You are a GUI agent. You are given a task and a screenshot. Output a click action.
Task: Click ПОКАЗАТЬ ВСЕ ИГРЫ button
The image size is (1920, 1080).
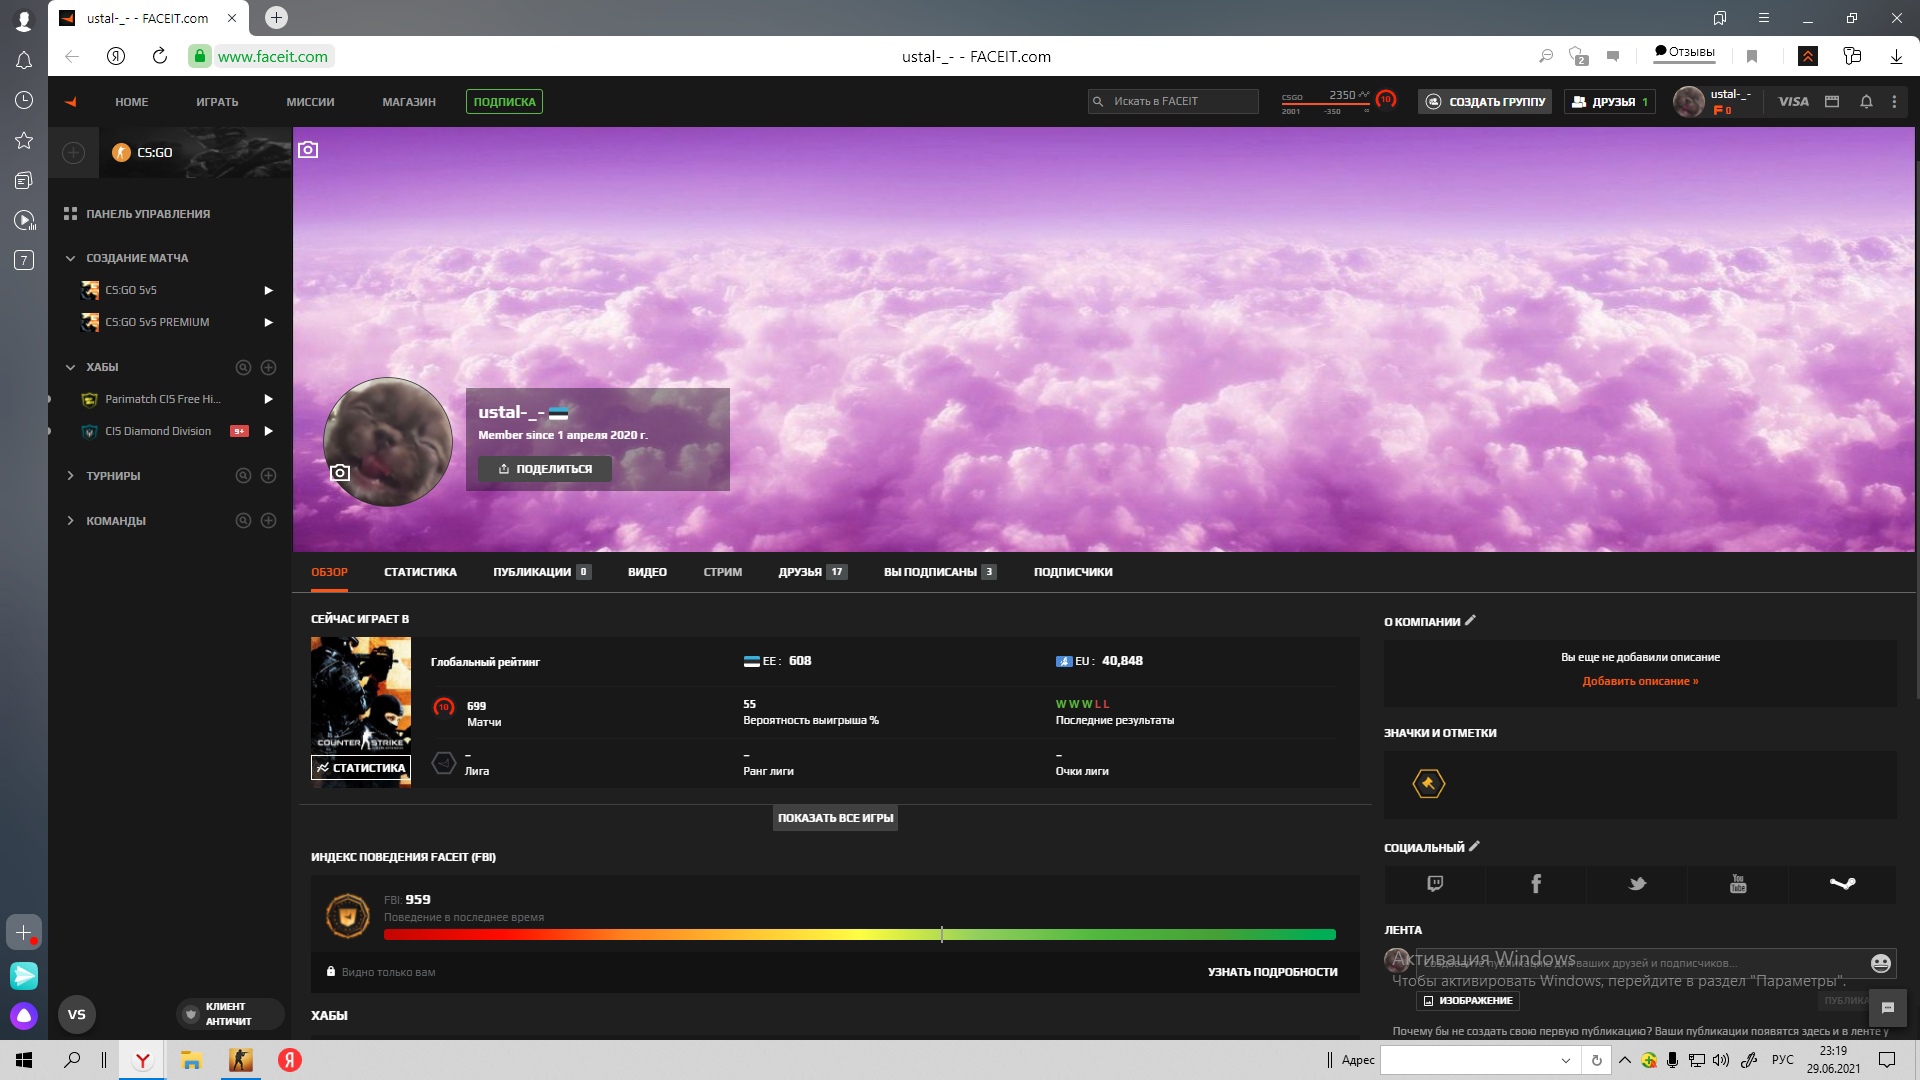[x=835, y=818]
